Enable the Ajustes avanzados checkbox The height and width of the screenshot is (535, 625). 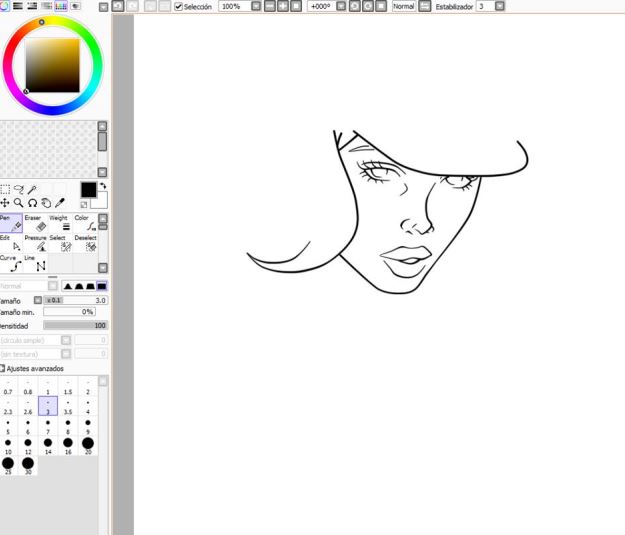click(x=3, y=368)
